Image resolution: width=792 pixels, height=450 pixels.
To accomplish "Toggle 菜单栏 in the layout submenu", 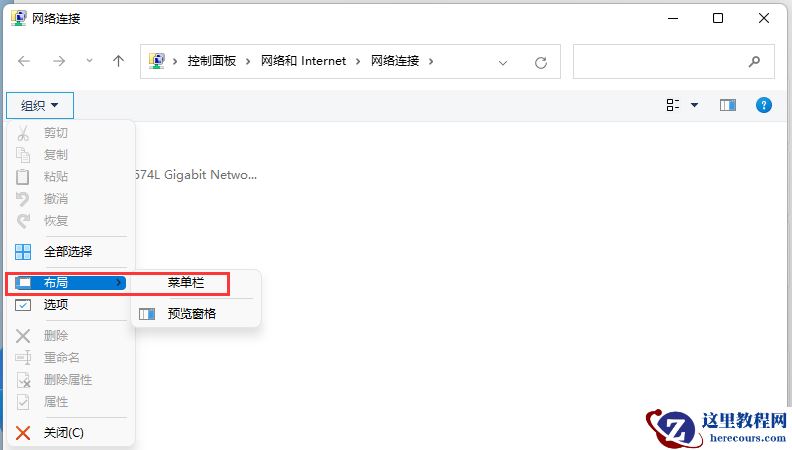I will (x=196, y=283).
